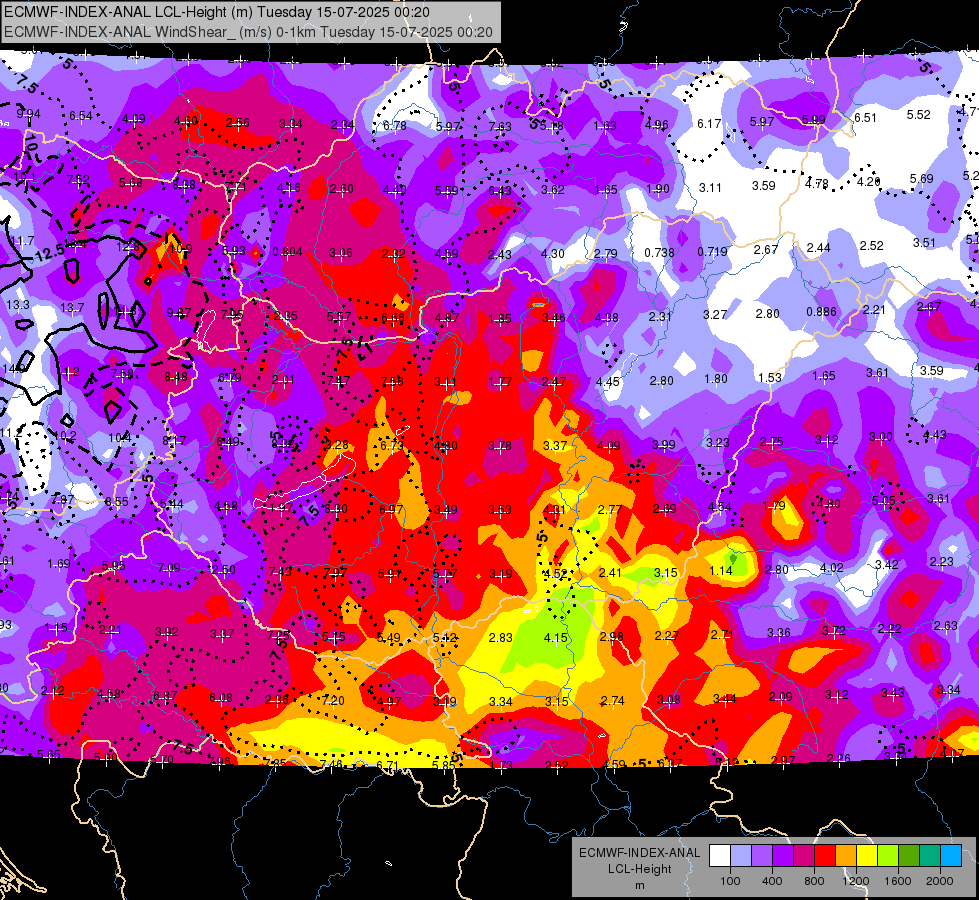The height and width of the screenshot is (900, 979).
Task: Click the blue legend swatch after 2000
Action: point(951,856)
